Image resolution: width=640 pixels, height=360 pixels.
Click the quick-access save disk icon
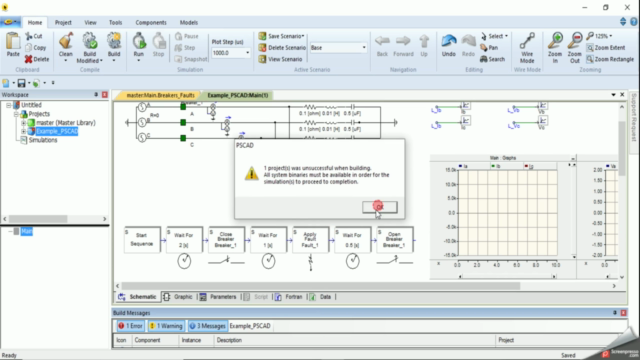click(x=21, y=83)
